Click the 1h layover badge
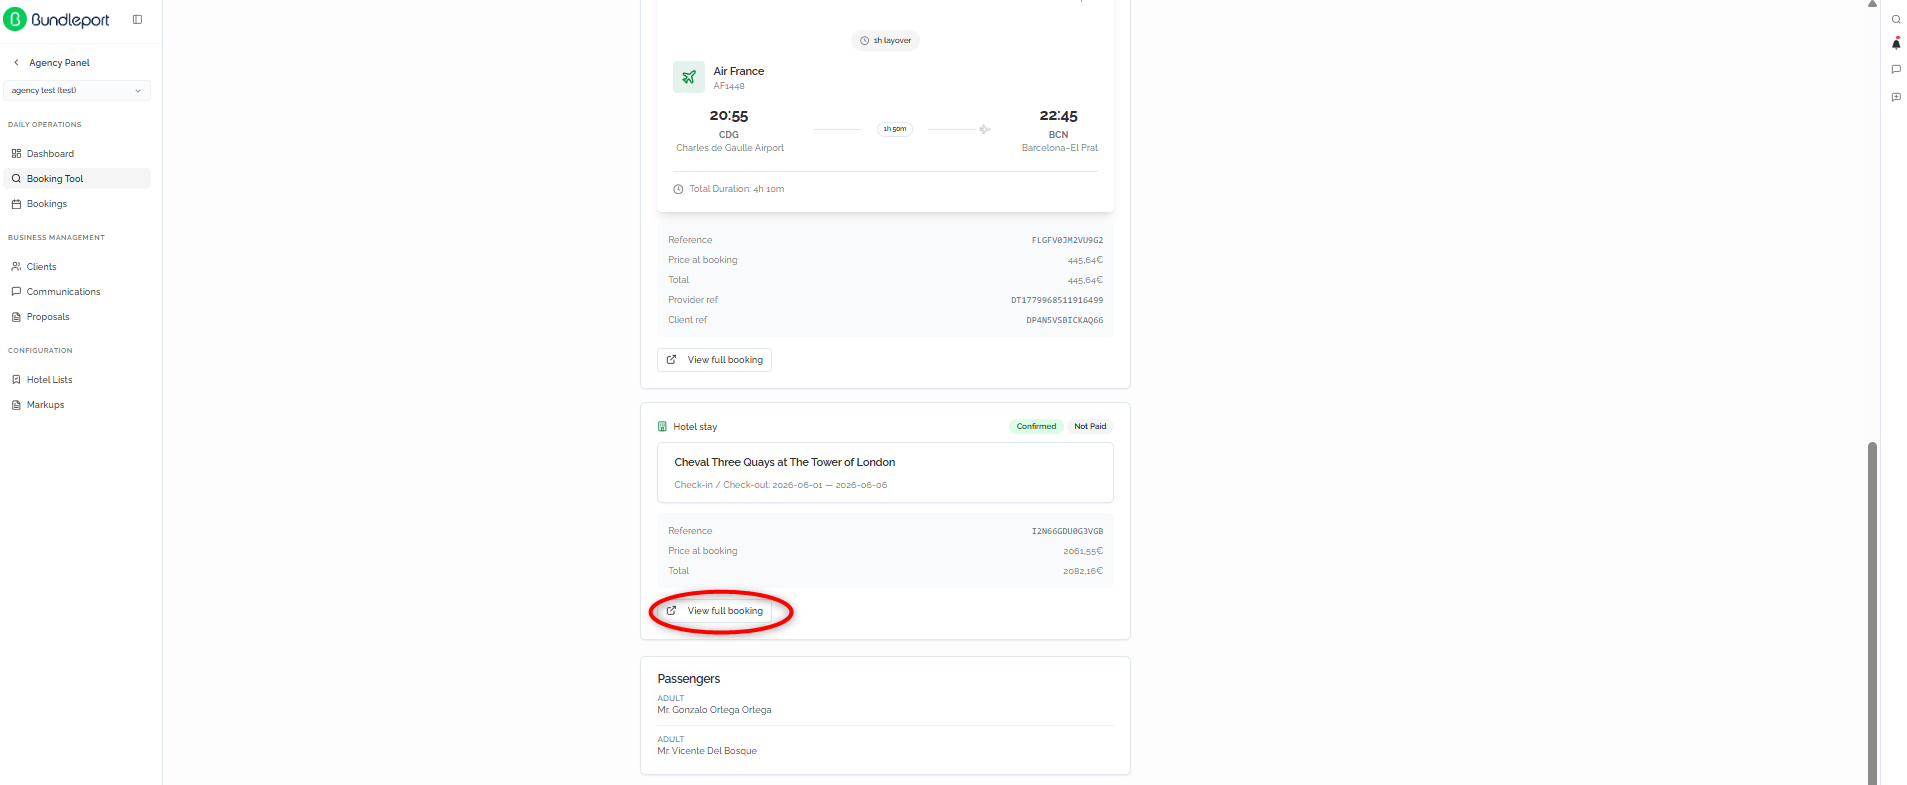The image size is (1907, 785). point(885,41)
